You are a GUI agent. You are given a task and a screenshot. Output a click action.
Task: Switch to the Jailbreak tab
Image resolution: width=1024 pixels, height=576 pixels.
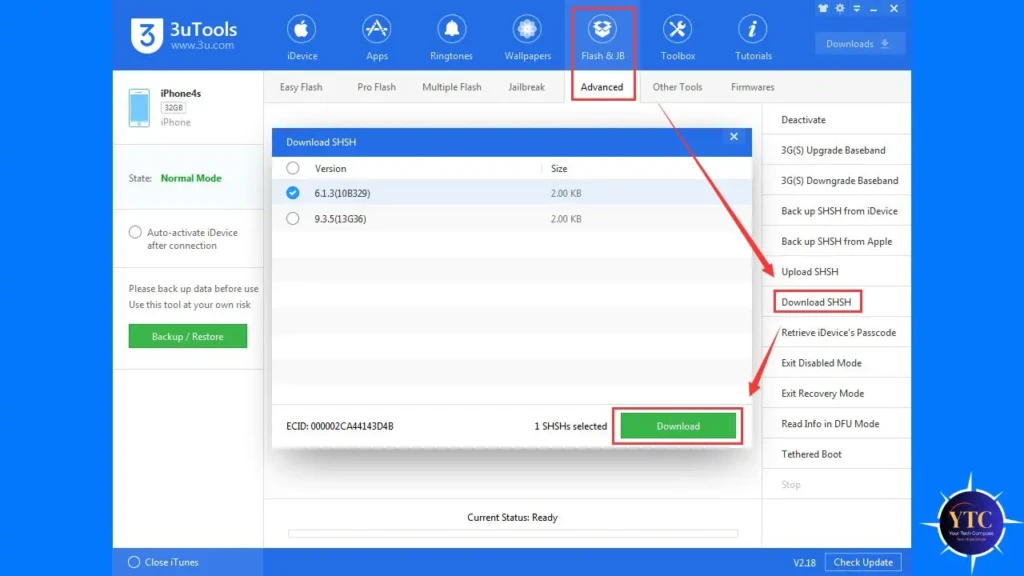point(527,87)
